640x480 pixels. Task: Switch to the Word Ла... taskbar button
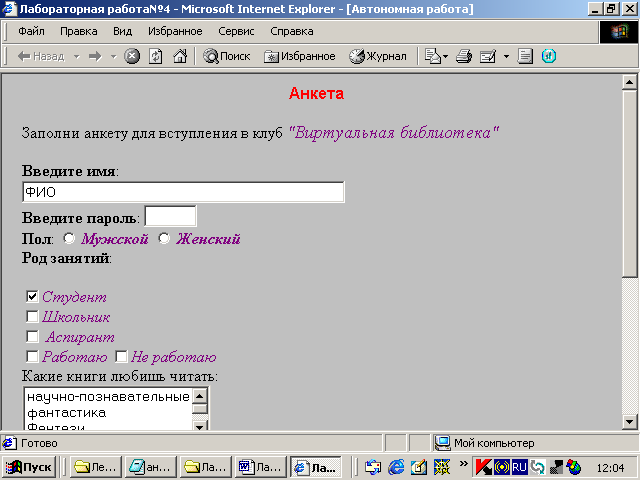[261, 467]
